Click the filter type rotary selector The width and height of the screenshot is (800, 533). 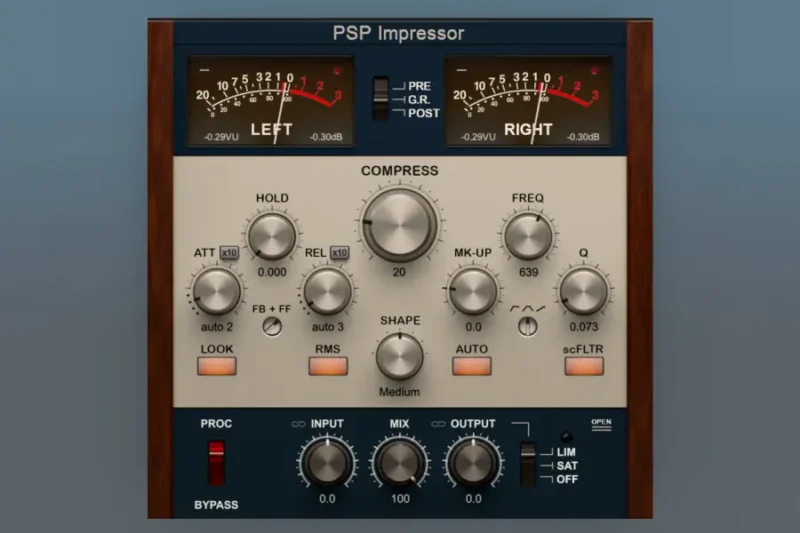528,326
